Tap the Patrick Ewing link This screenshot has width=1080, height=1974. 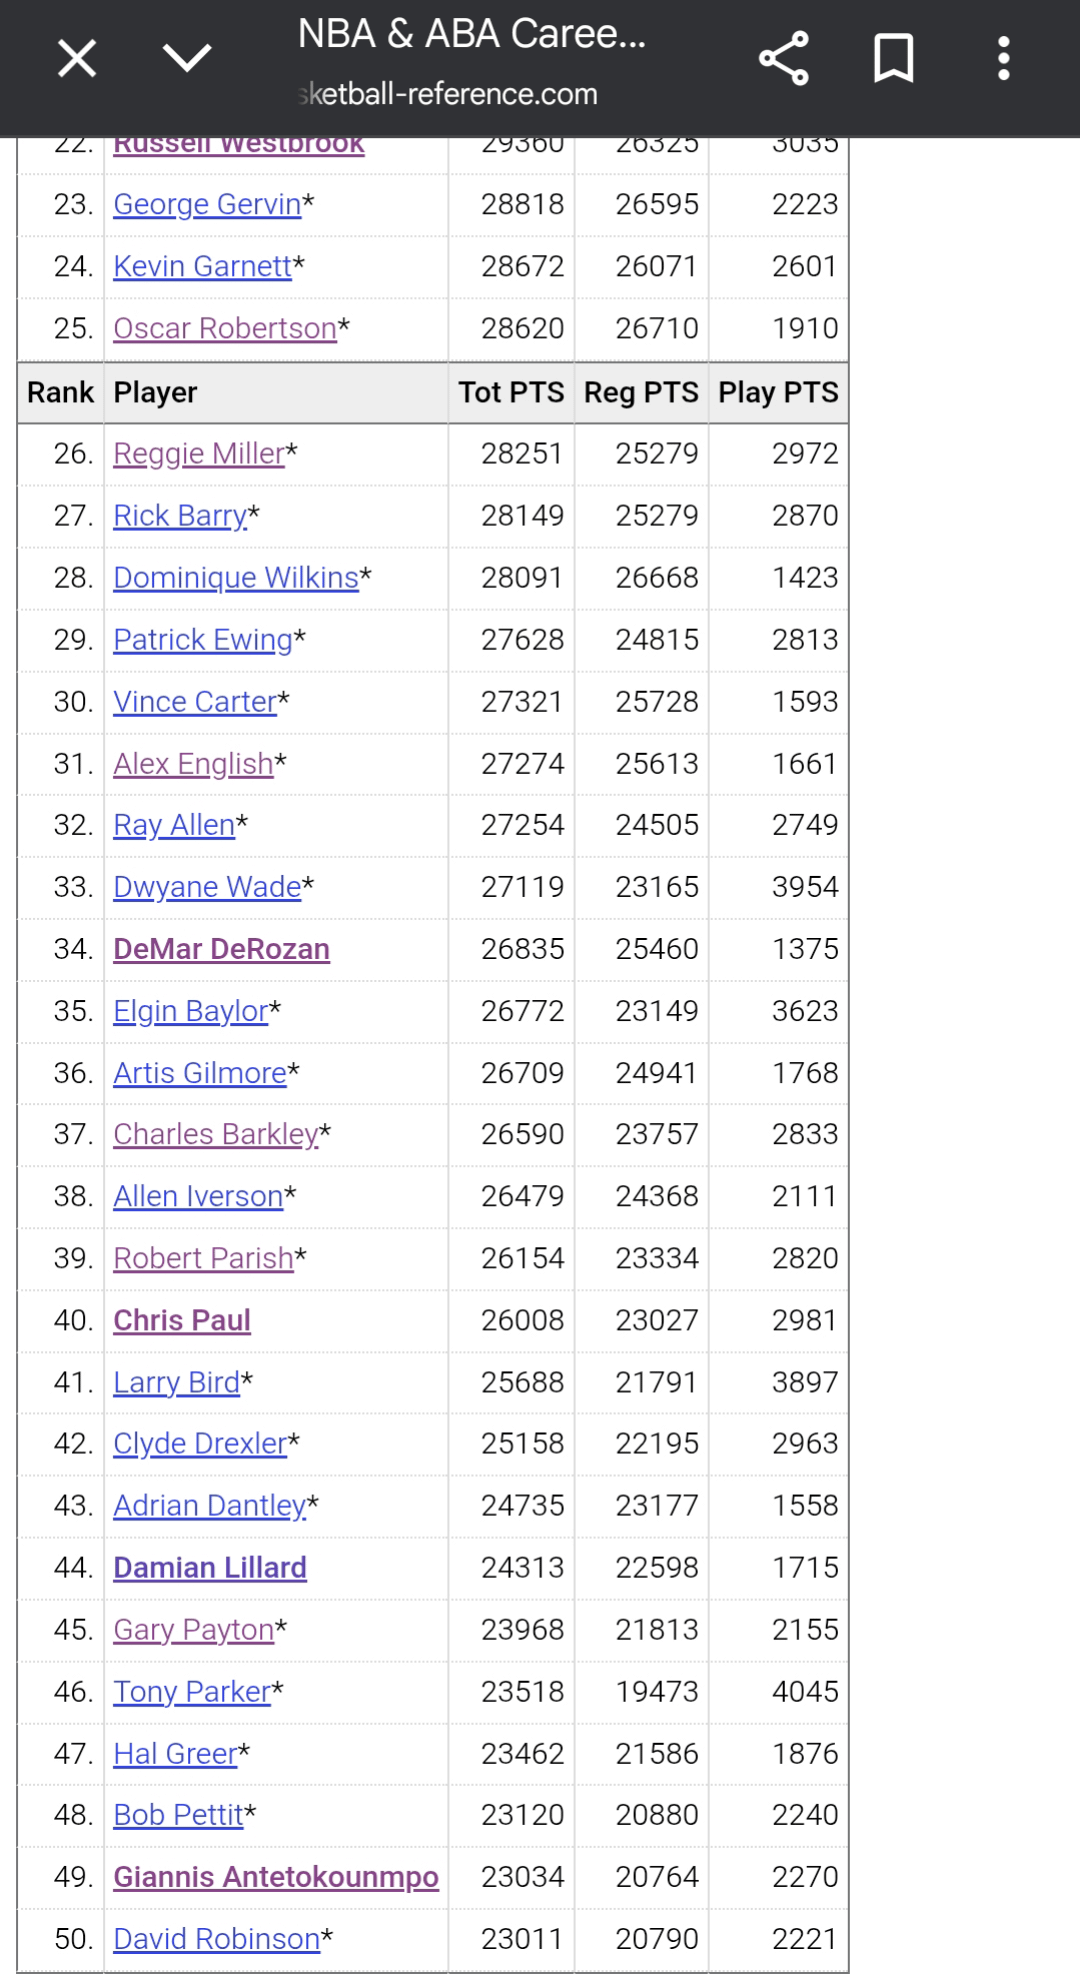pyautogui.click(x=203, y=640)
